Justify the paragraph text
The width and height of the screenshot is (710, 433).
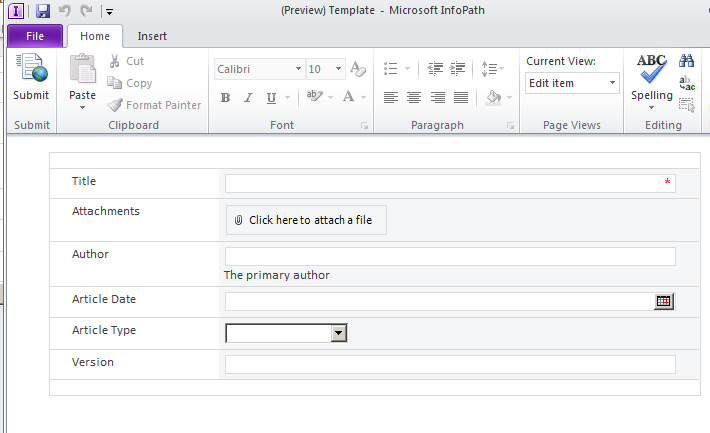pos(461,97)
